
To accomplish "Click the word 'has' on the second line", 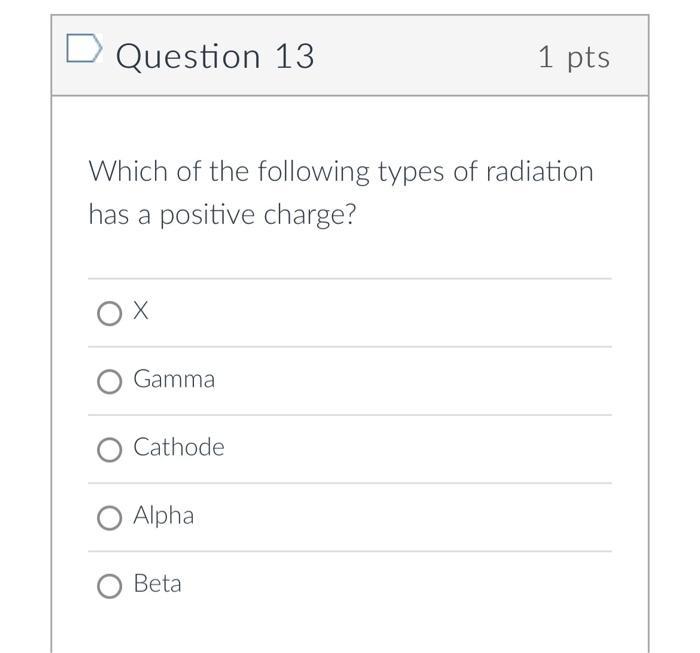I will click(x=108, y=215).
